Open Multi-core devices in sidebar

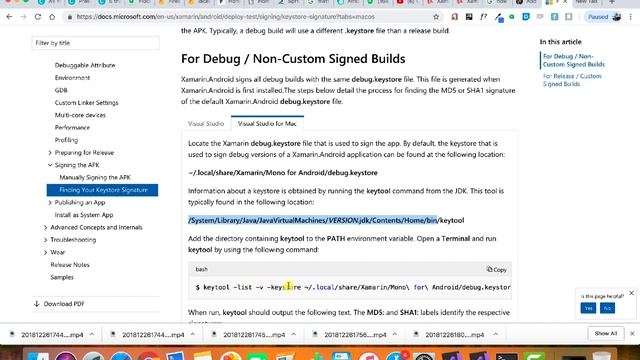pyautogui.click(x=80, y=115)
